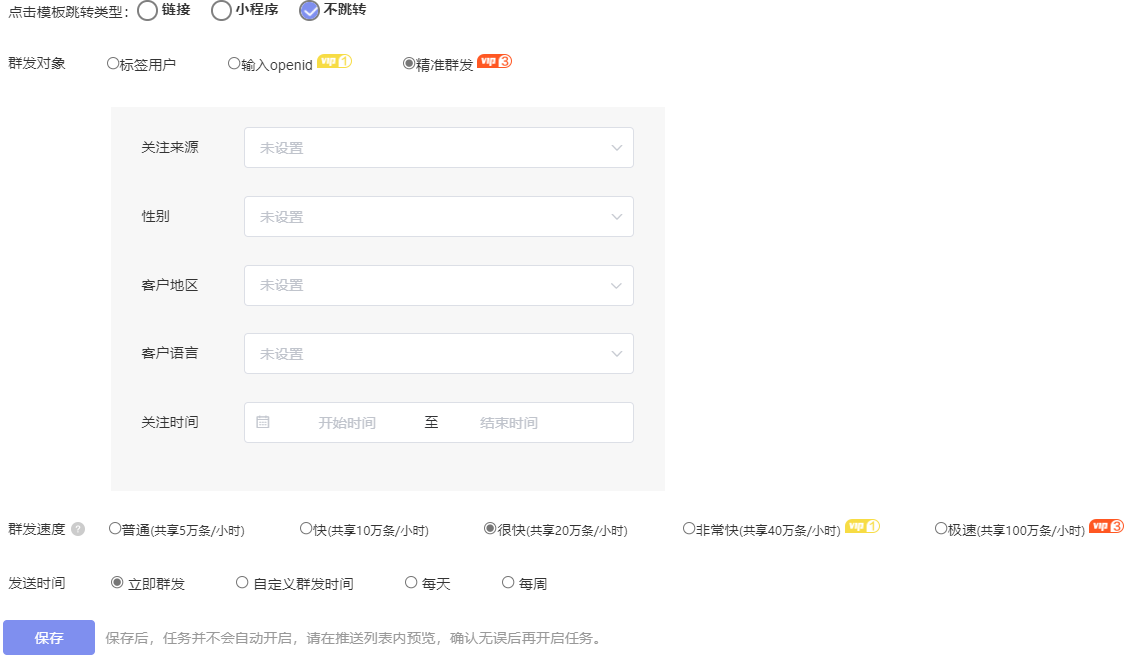Click the VIP3 badge next to 精准群发
Screen dimensions: 1130x663
(x=496, y=63)
